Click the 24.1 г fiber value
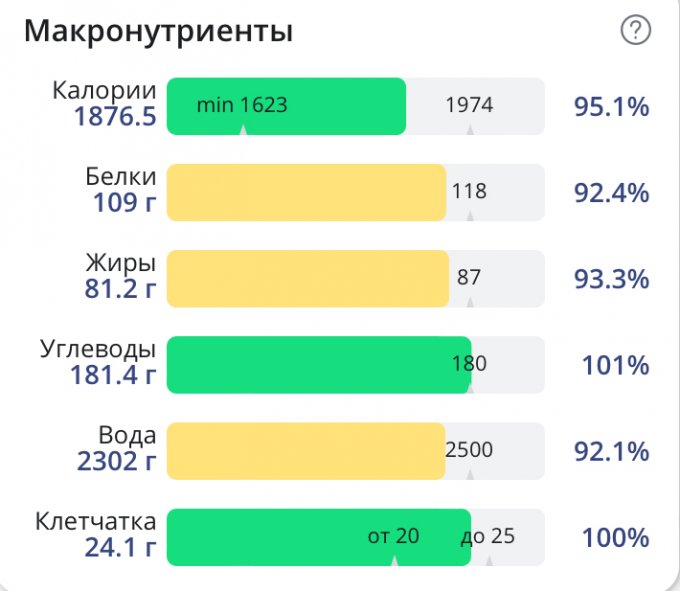 tap(120, 547)
